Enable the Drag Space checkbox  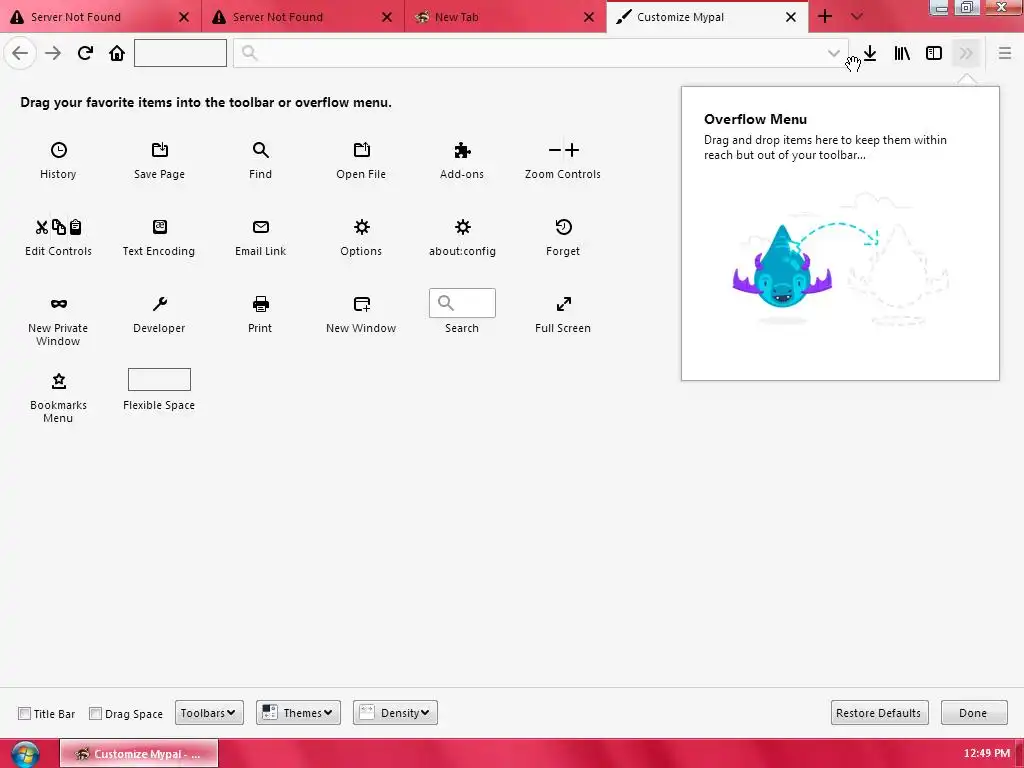click(x=95, y=713)
